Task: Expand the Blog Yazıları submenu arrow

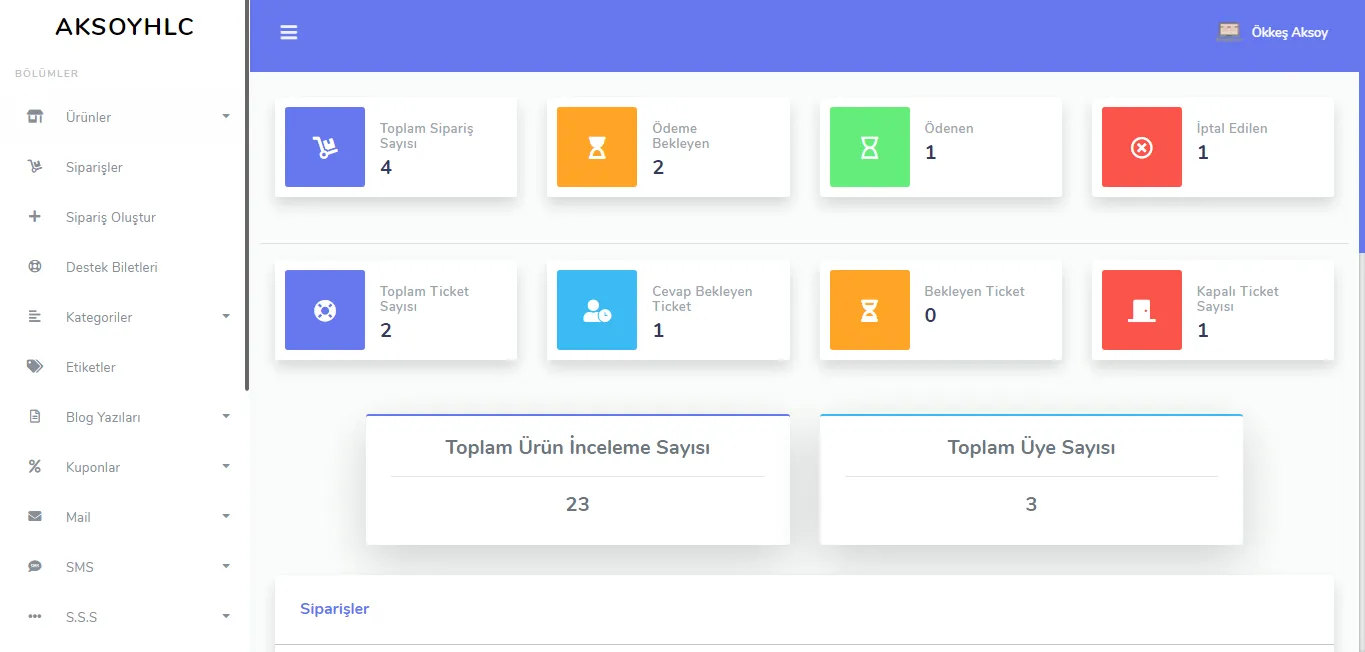Action: click(226, 417)
